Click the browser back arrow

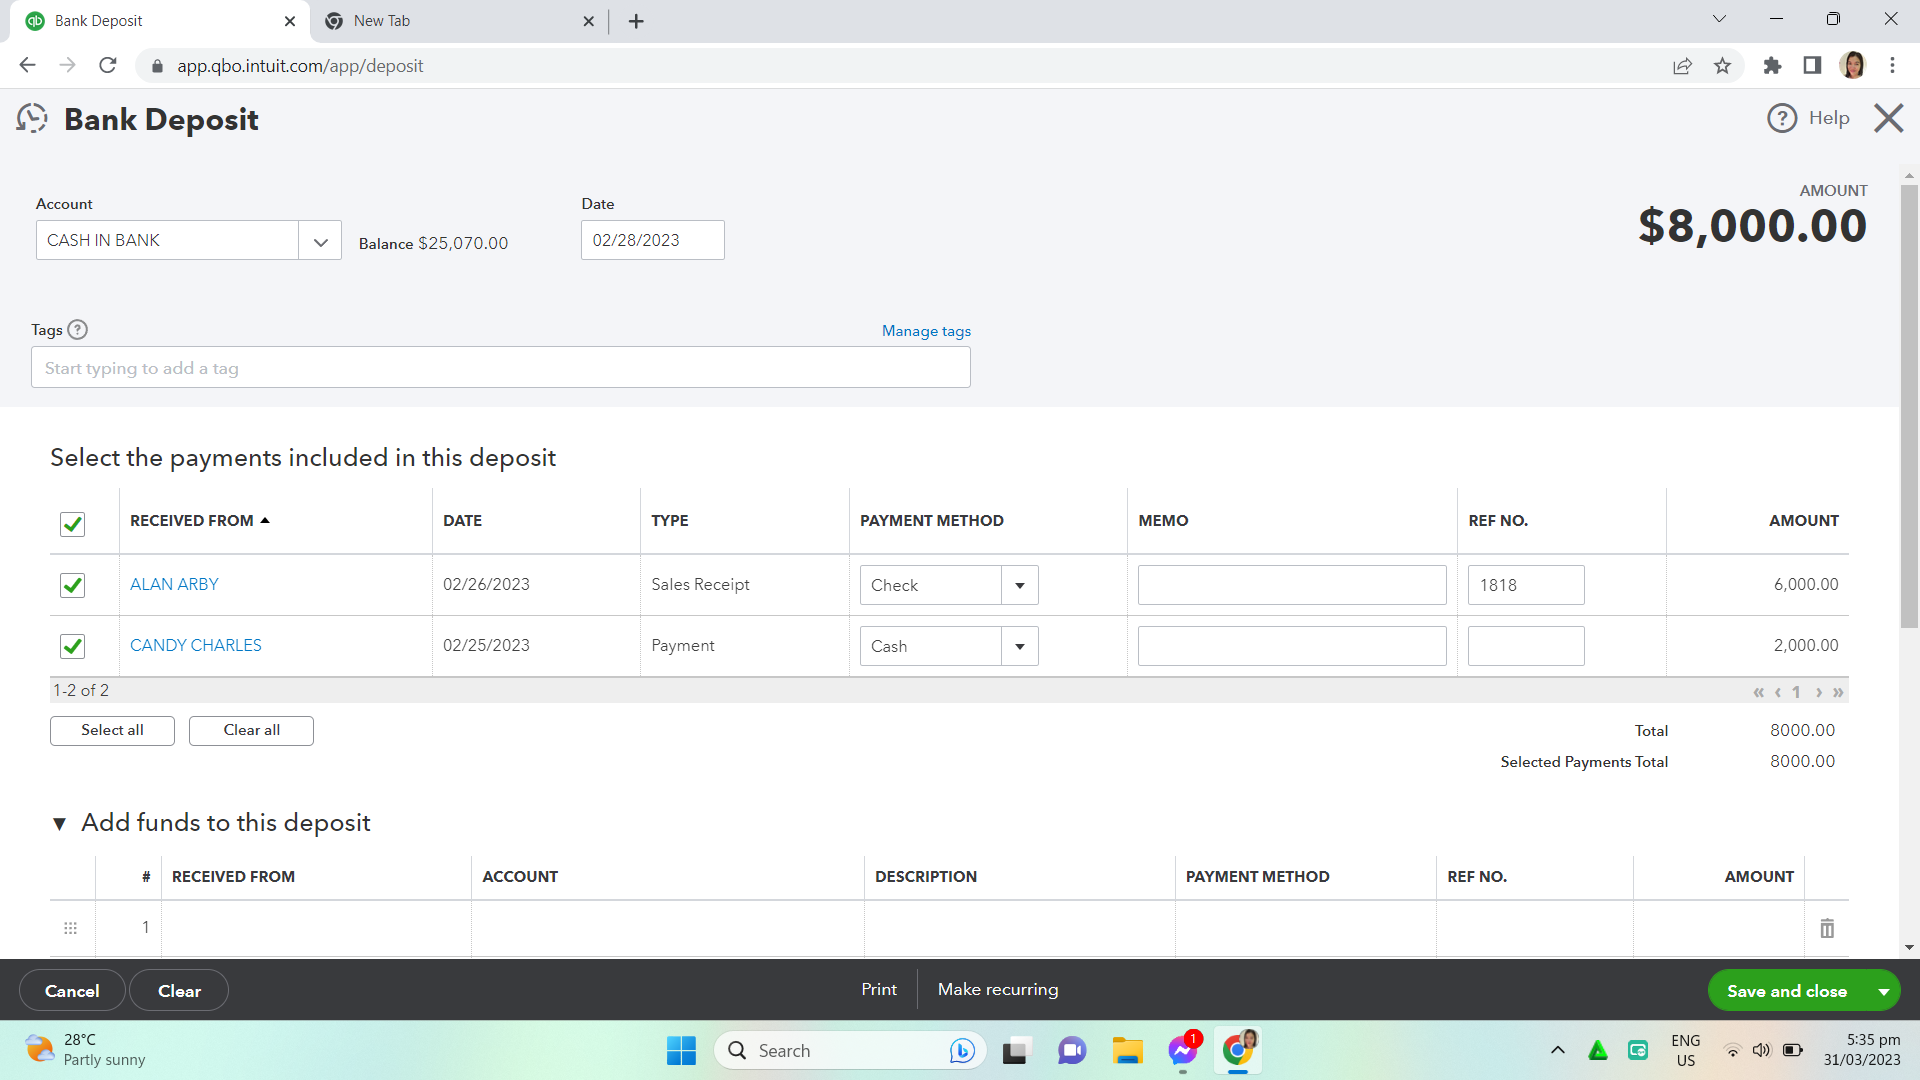tap(28, 65)
